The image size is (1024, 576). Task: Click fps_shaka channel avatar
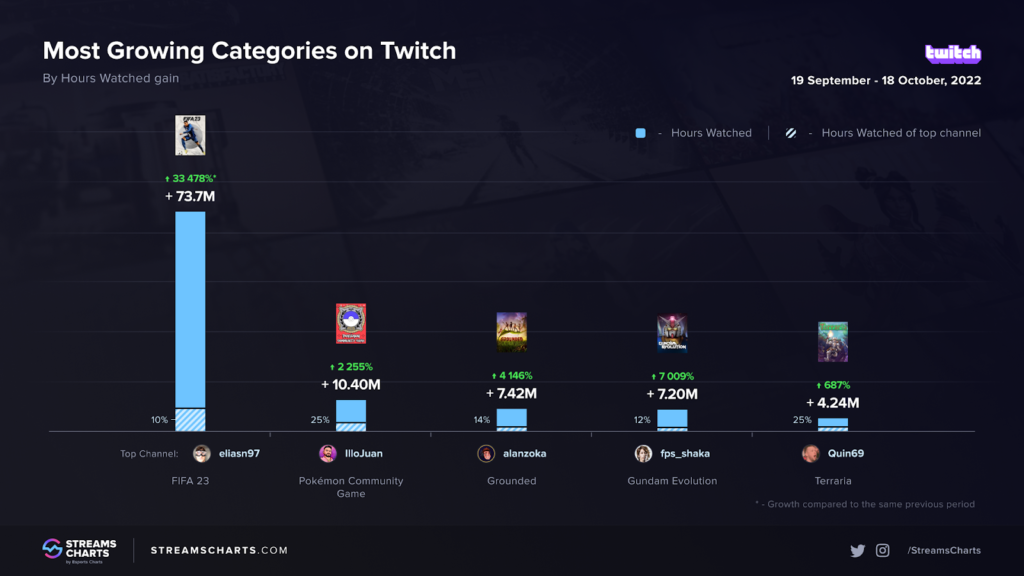(643, 453)
